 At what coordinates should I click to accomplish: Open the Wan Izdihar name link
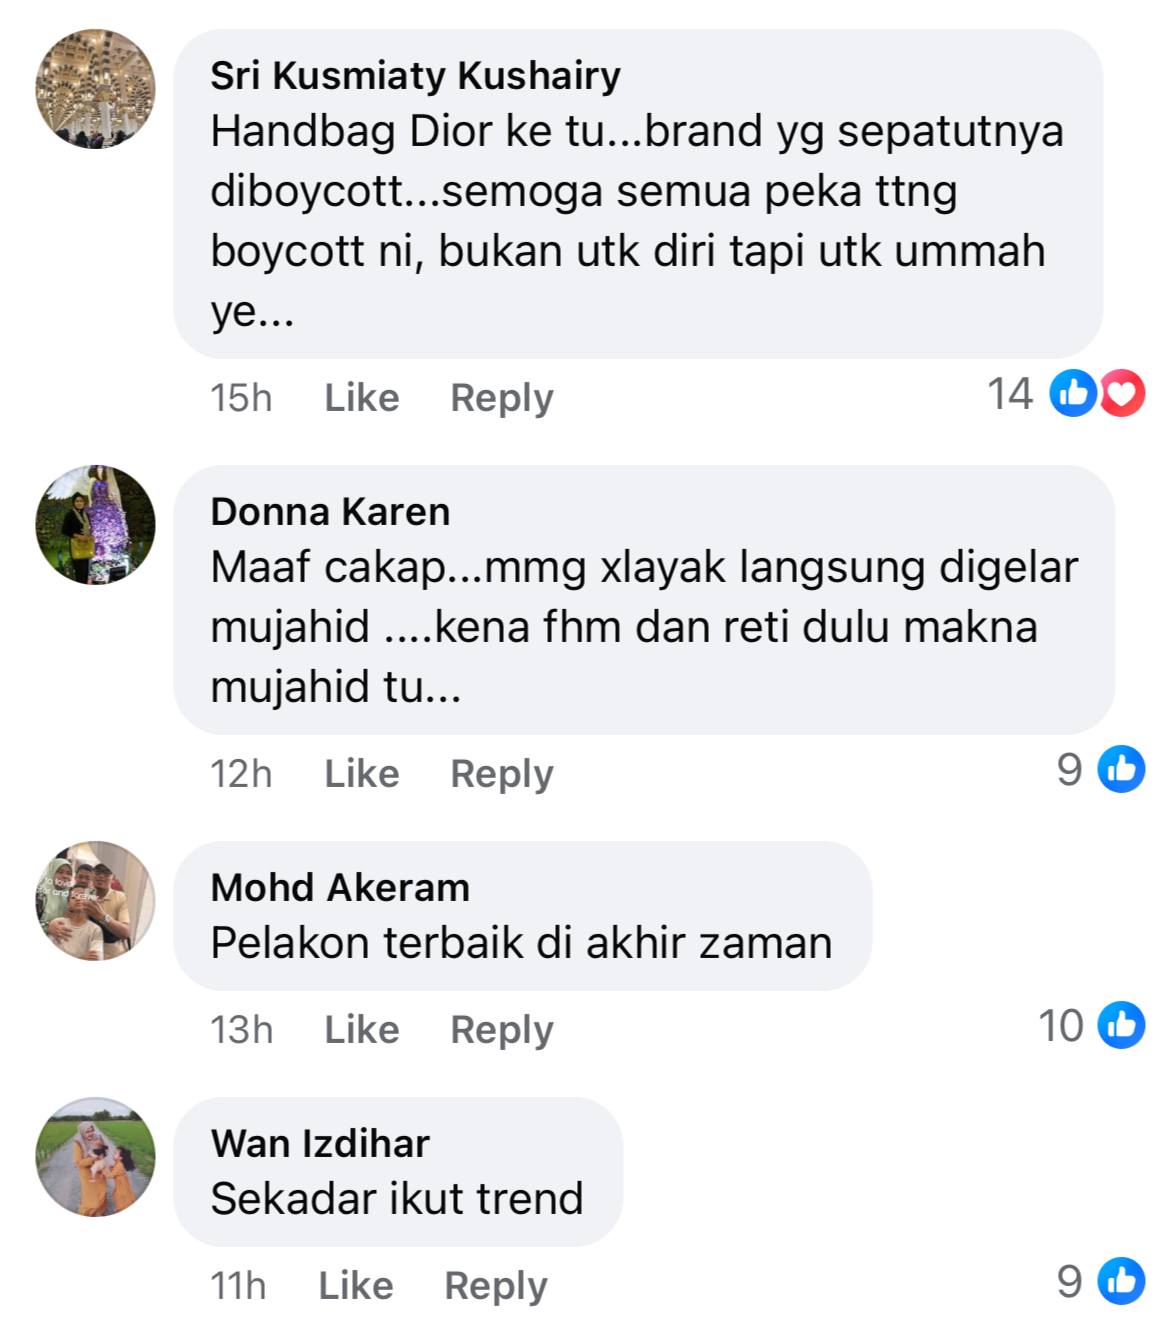(320, 1143)
